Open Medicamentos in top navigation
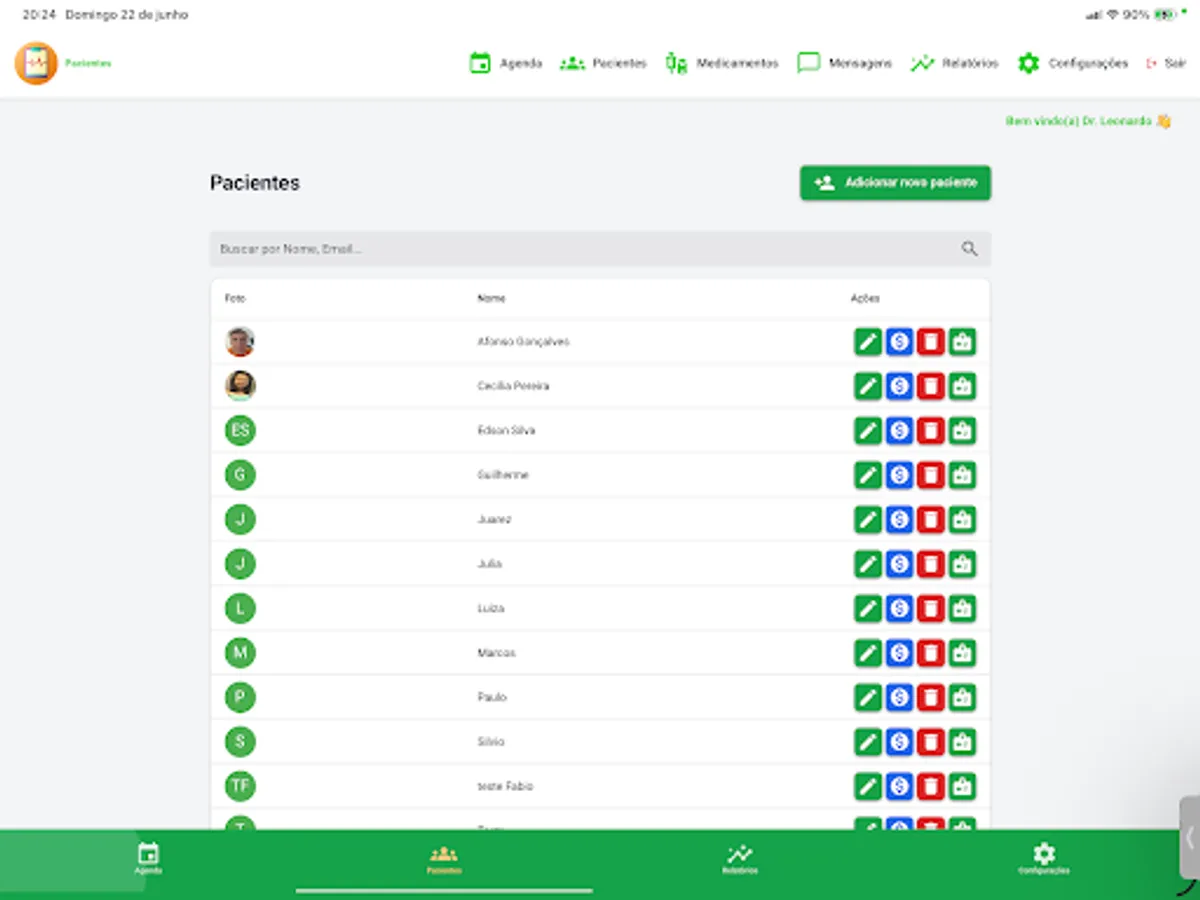 point(722,63)
